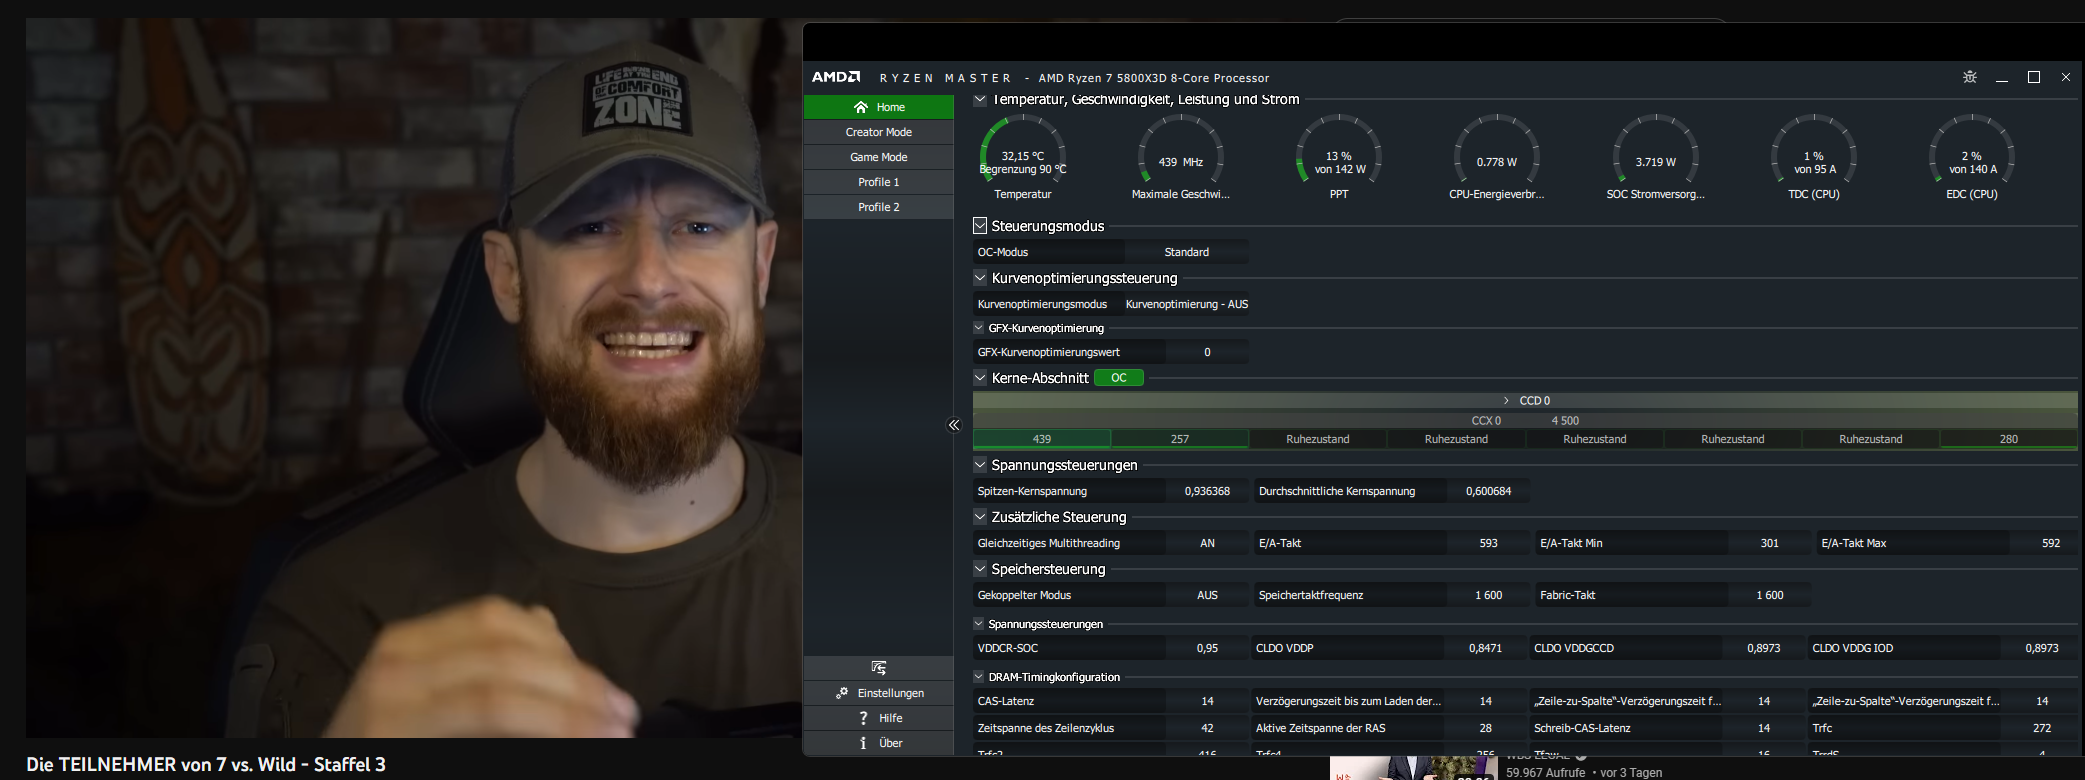
Task: Collapse the Kerne-Abschnitt section
Action: 980,378
